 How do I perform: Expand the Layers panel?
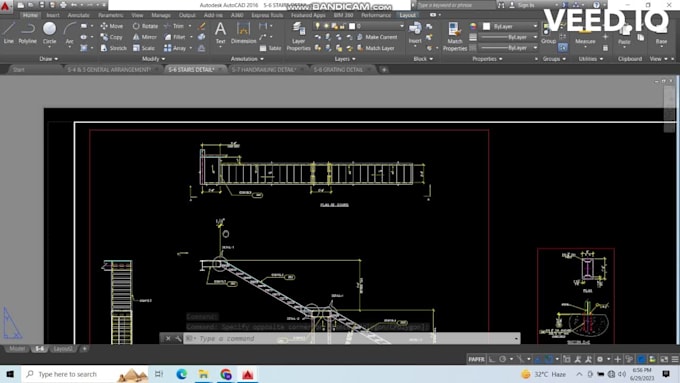345,59
